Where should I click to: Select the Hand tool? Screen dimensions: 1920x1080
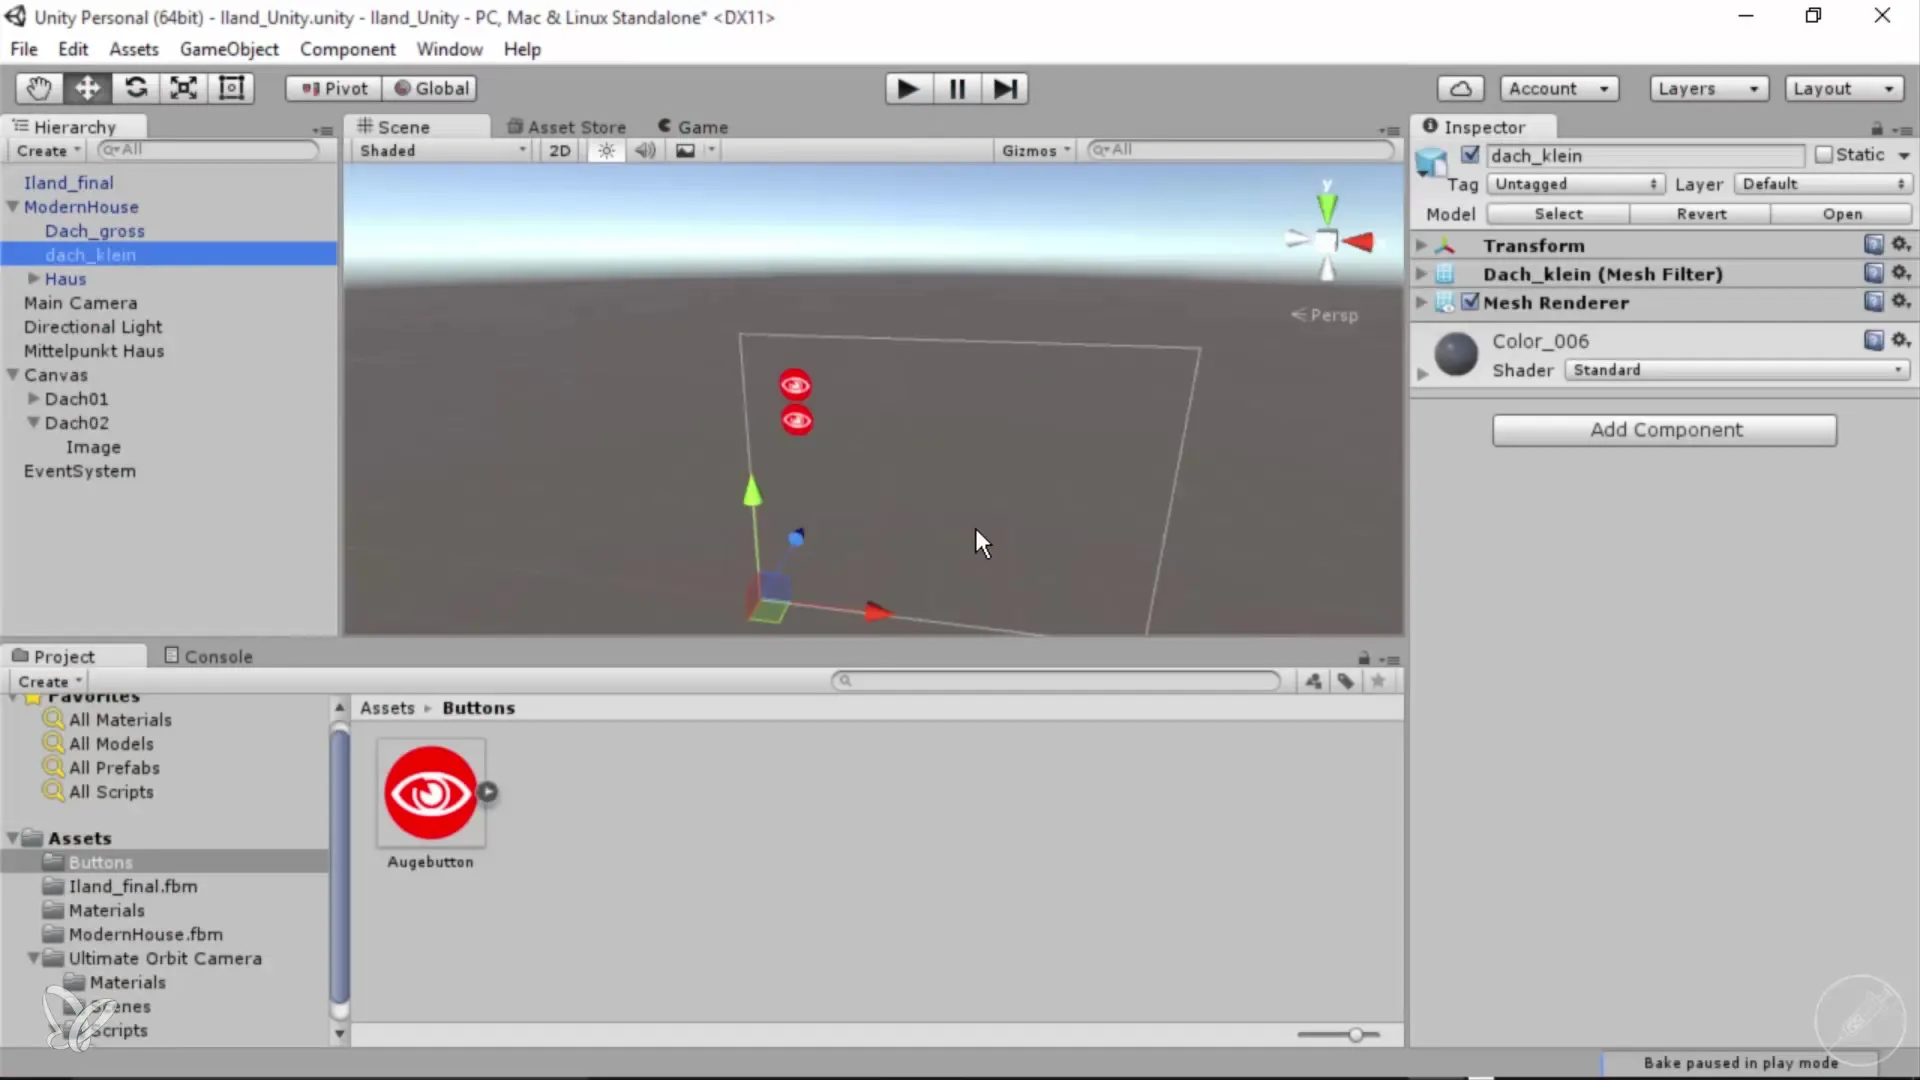coord(39,88)
